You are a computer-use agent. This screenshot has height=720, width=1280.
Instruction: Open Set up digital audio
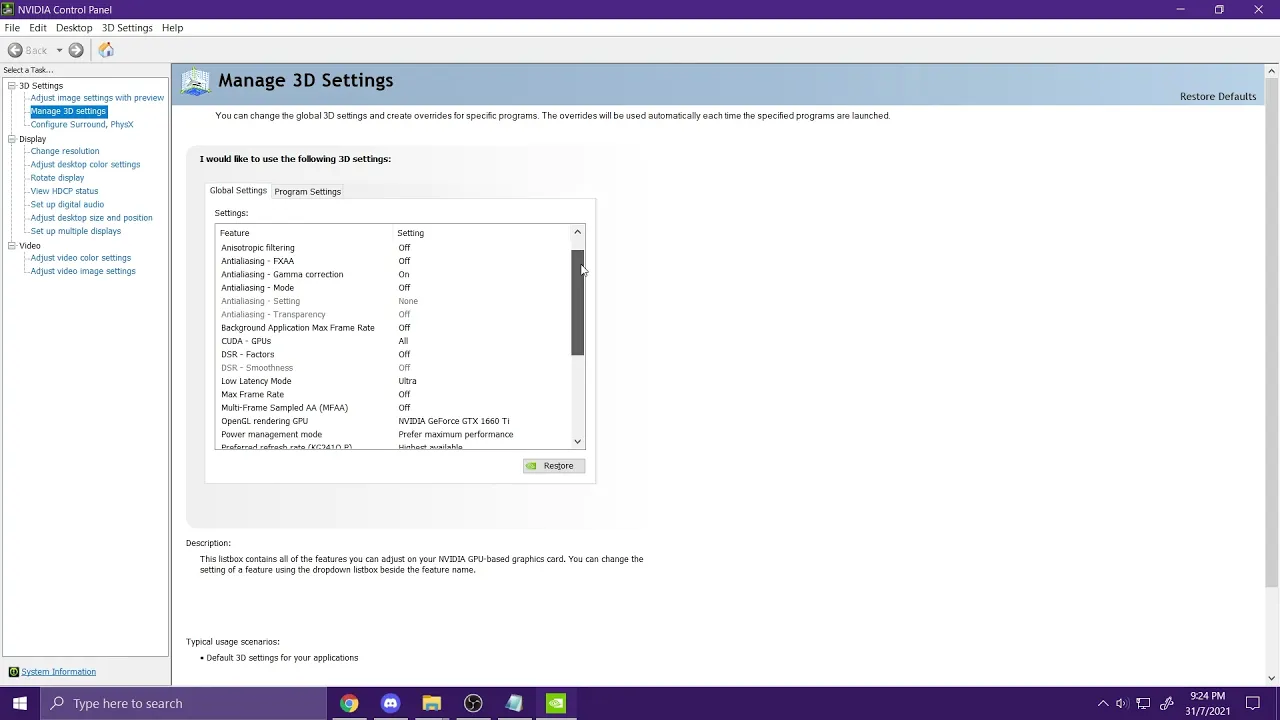(x=67, y=204)
